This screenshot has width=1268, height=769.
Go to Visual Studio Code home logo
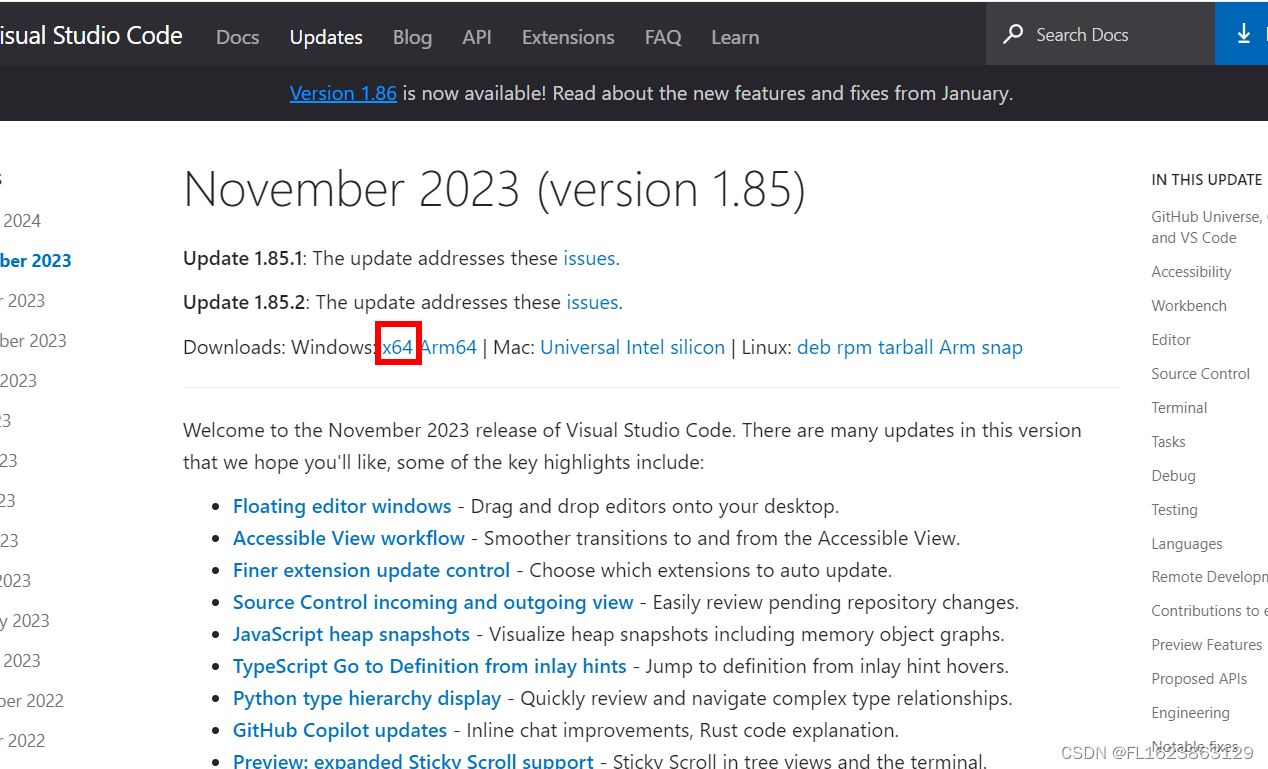(91, 36)
